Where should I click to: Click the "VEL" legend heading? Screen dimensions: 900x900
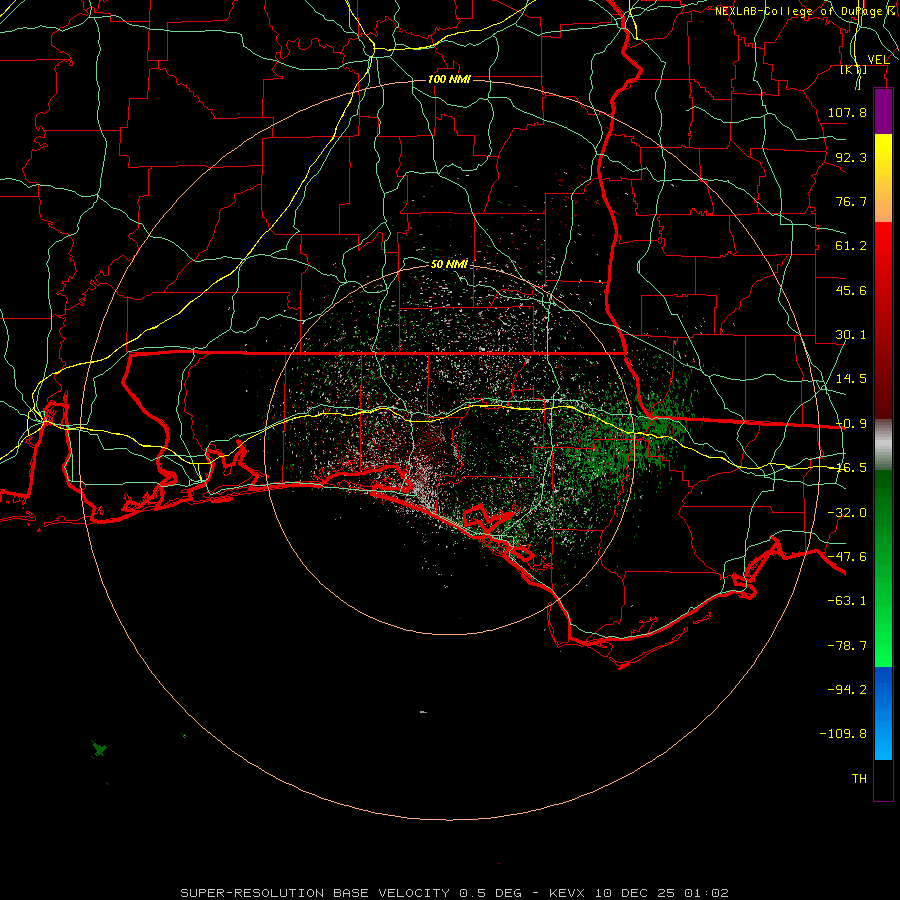coord(878,59)
